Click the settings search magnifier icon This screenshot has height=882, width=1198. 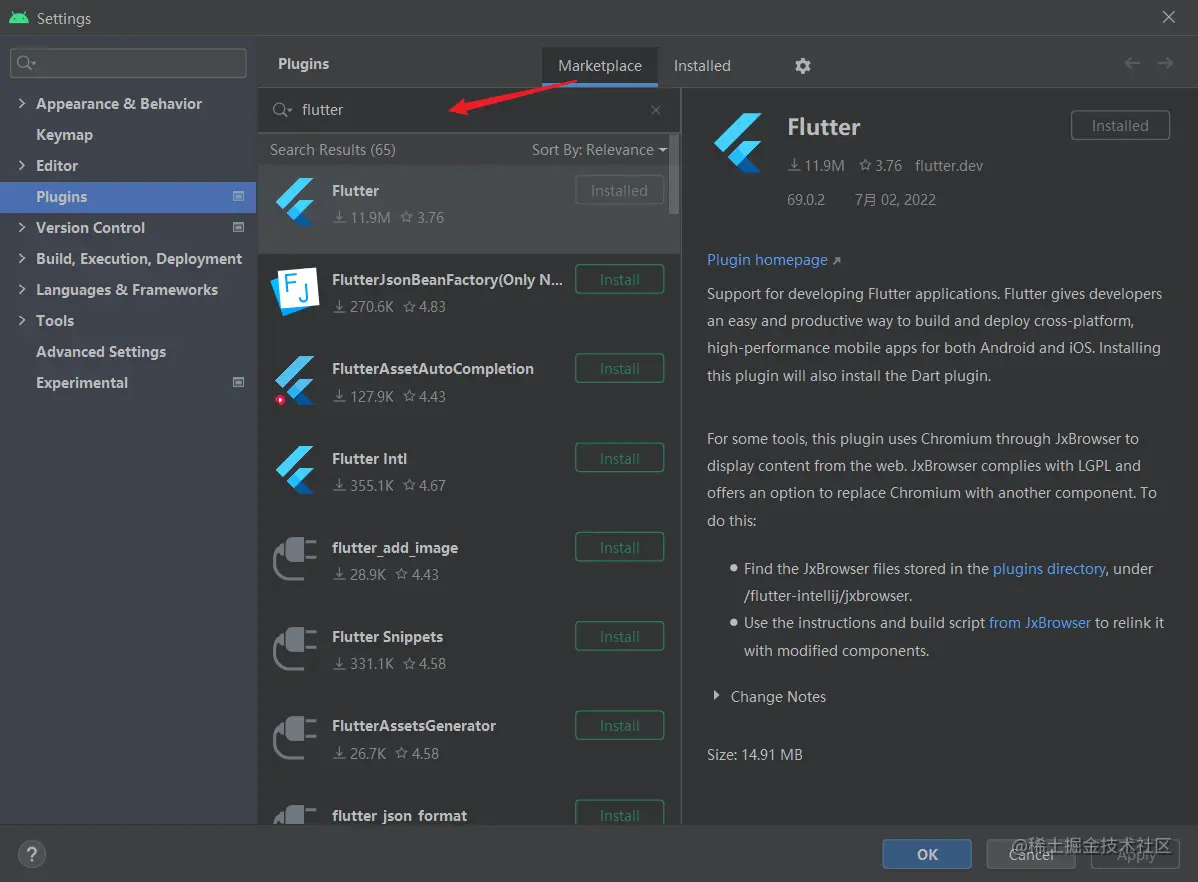pyautogui.click(x=26, y=63)
